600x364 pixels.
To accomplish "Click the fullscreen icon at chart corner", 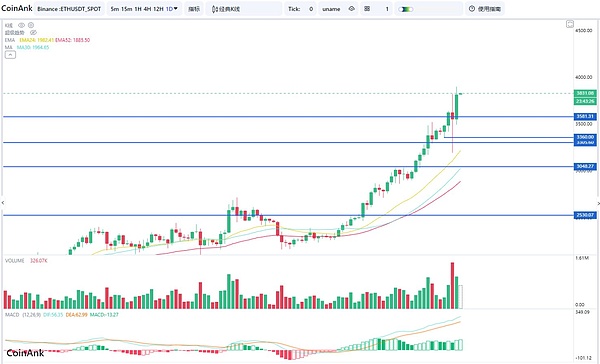I will [570, 24].
